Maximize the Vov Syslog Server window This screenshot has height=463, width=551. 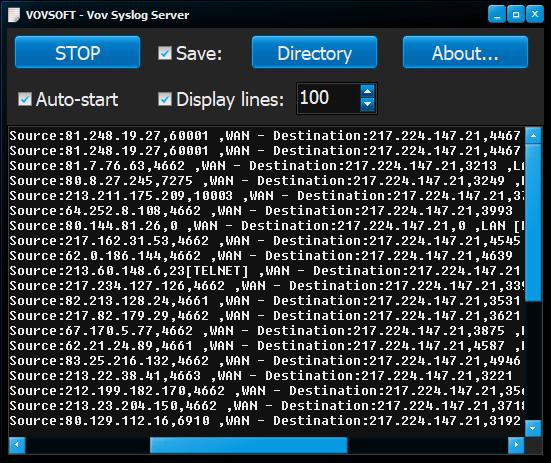click(x=516, y=14)
